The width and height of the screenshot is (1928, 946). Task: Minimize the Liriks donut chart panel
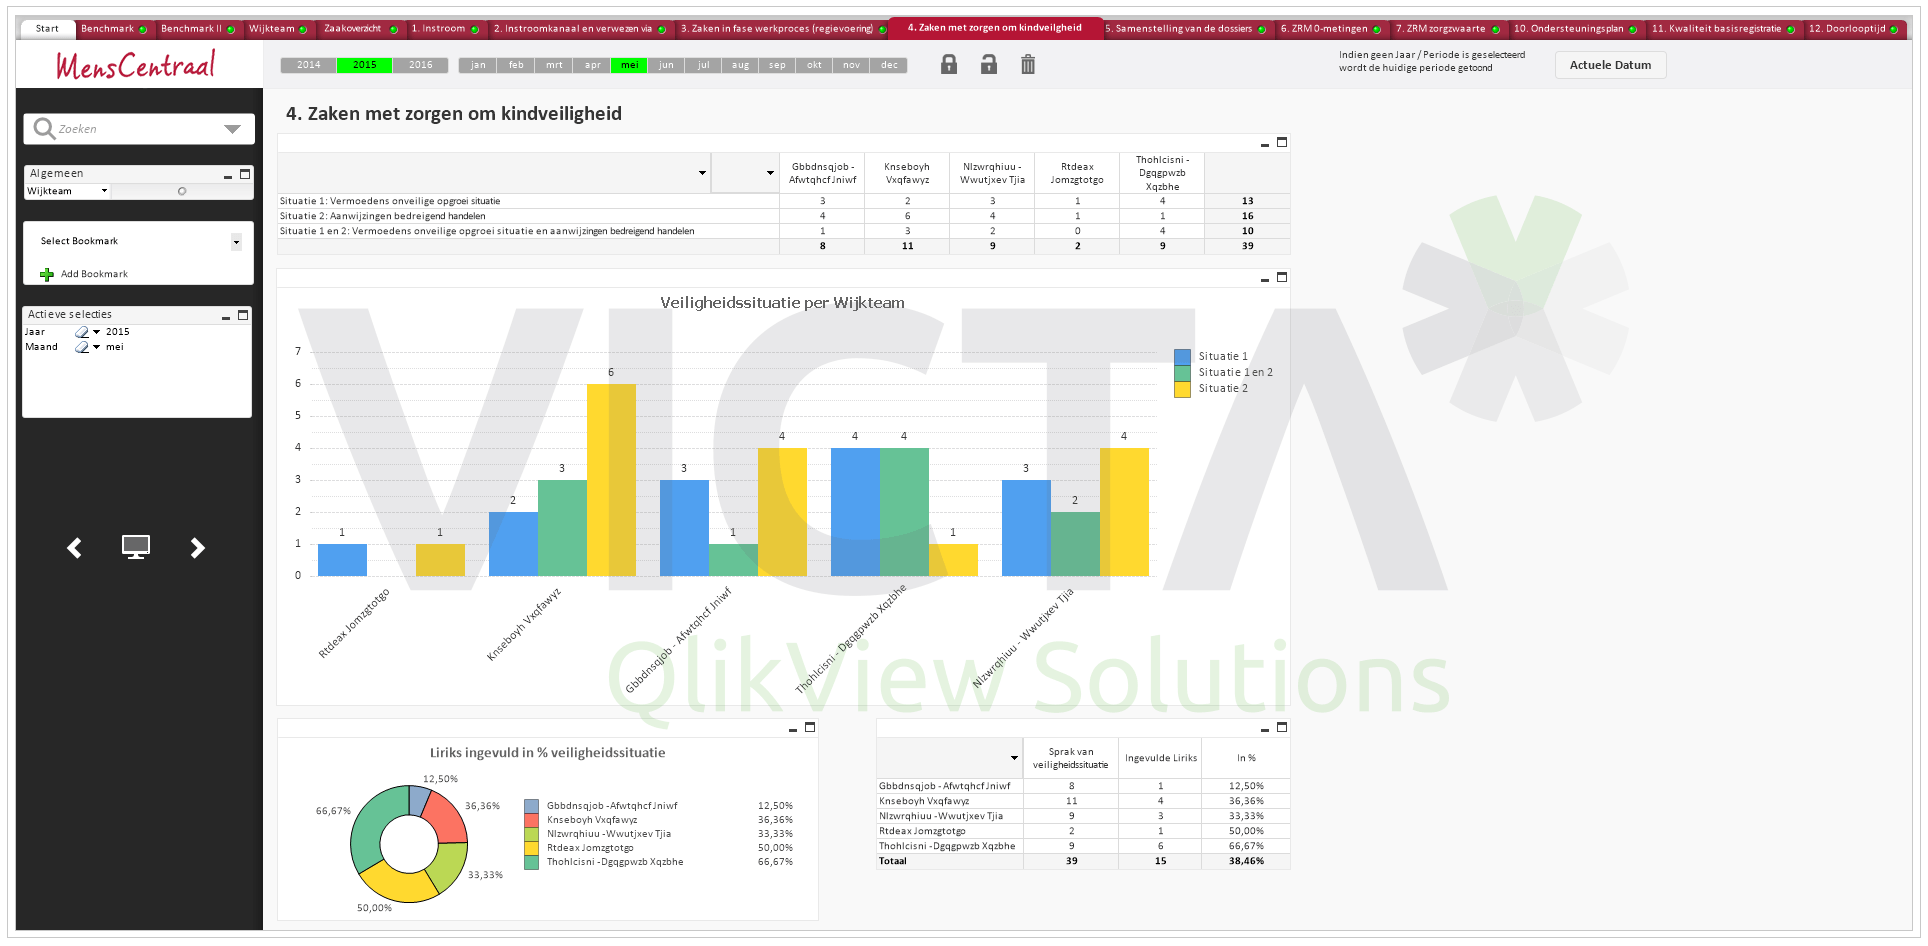pyautogui.click(x=793, y=729)
